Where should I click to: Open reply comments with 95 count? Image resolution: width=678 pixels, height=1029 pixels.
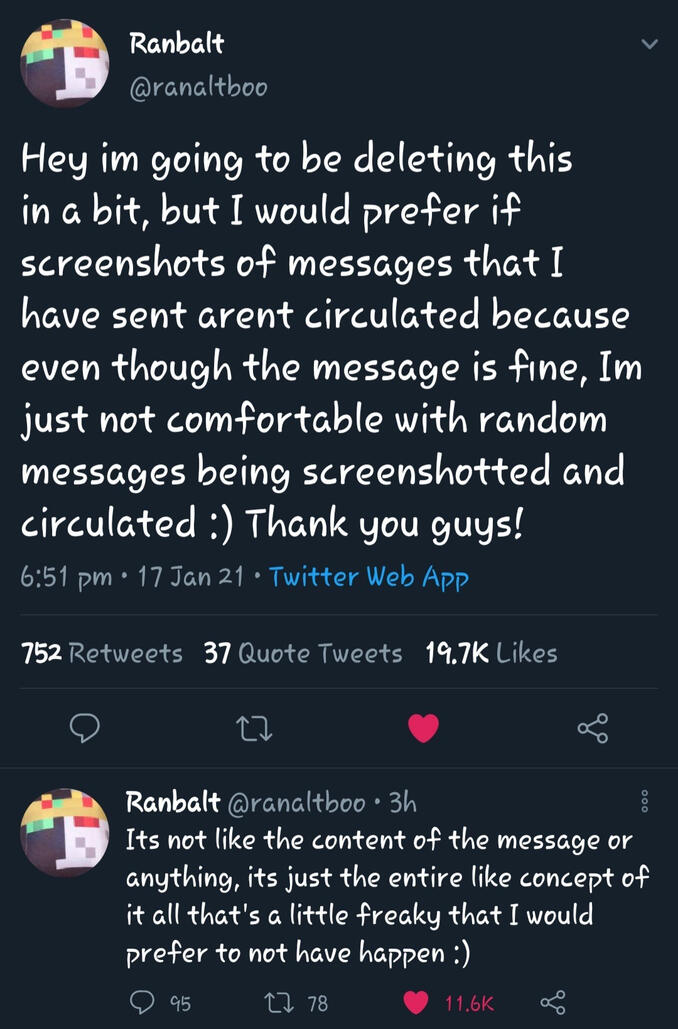click(142, 1002)
